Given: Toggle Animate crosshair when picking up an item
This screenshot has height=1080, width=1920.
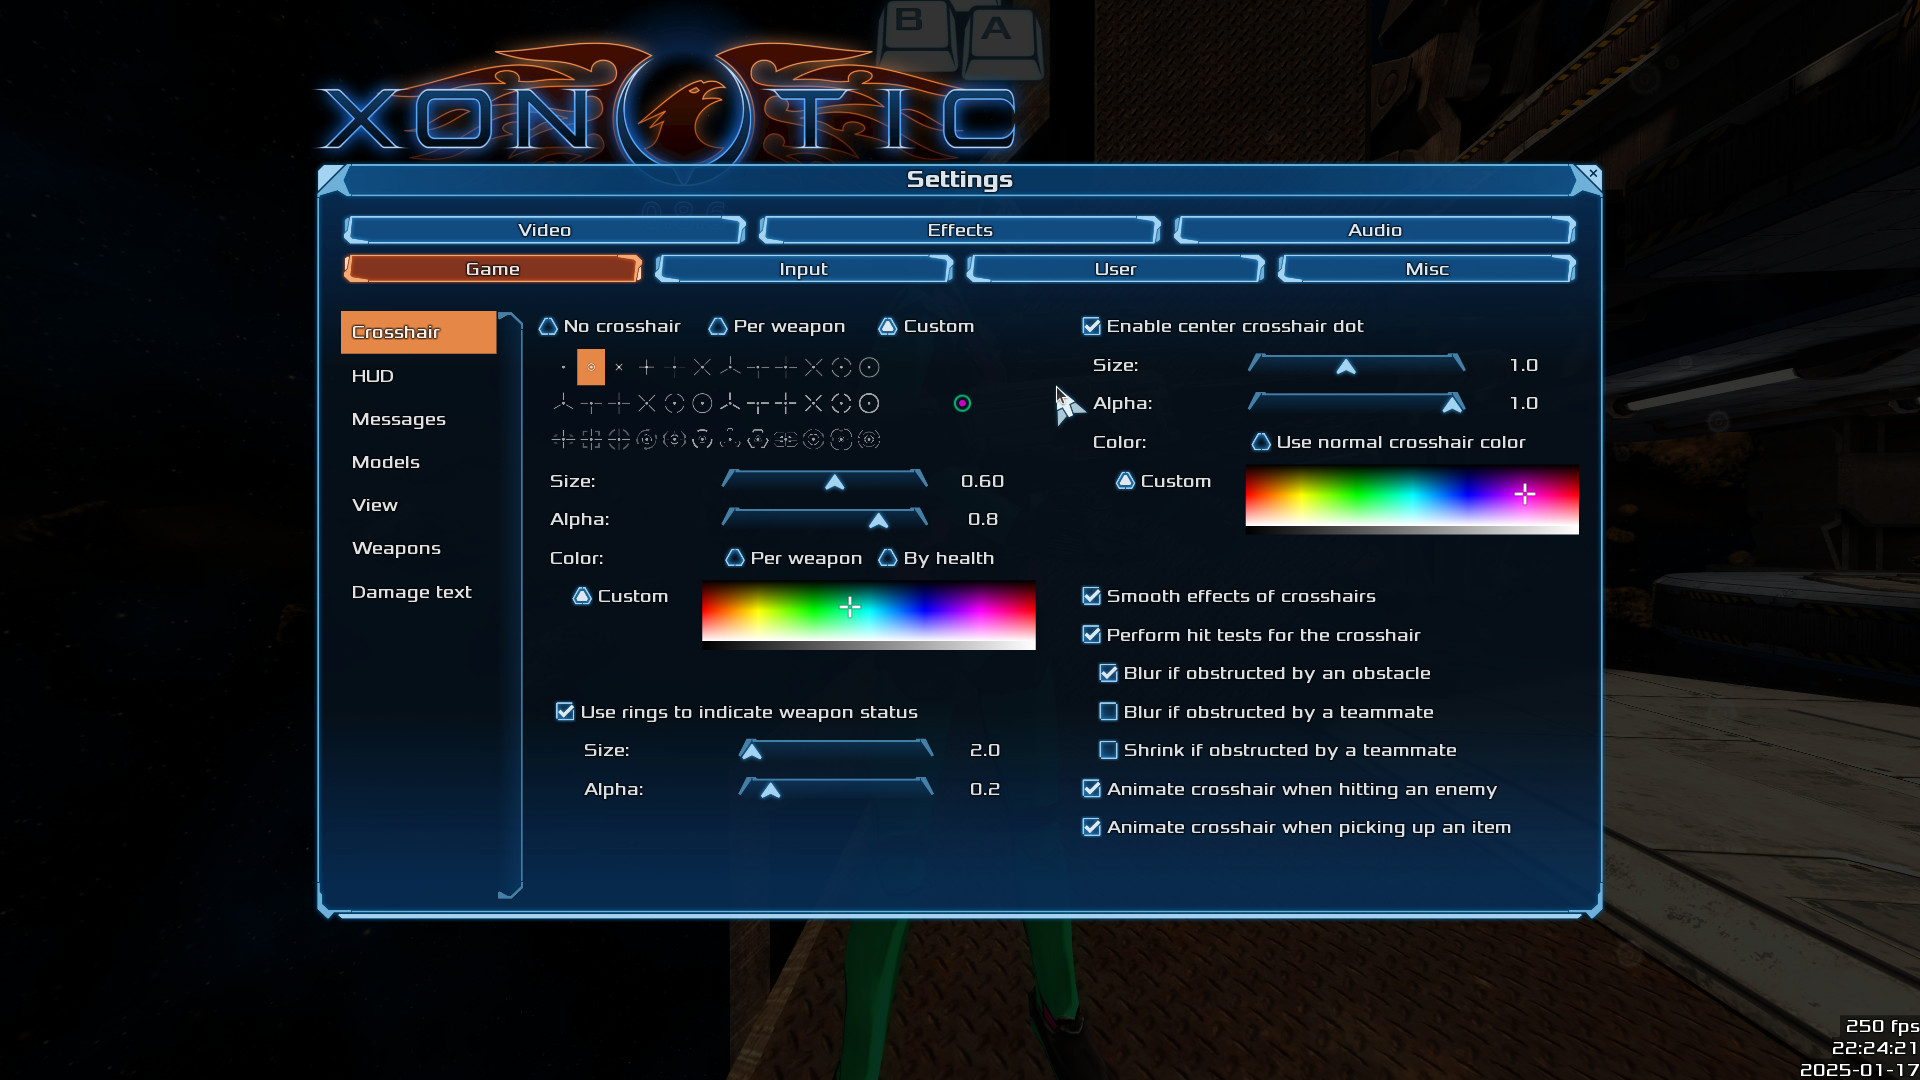Looking at the screenshot, I should [1297, 827].
